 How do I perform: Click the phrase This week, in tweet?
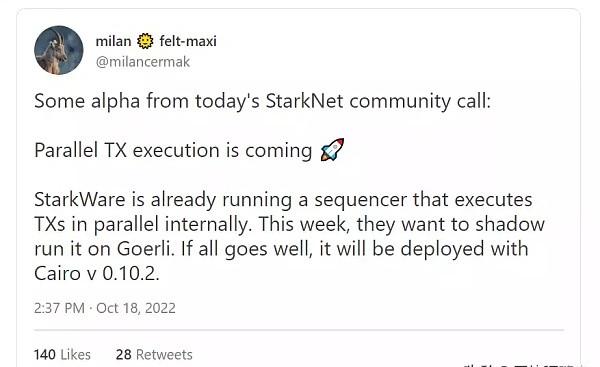point(304,224)
